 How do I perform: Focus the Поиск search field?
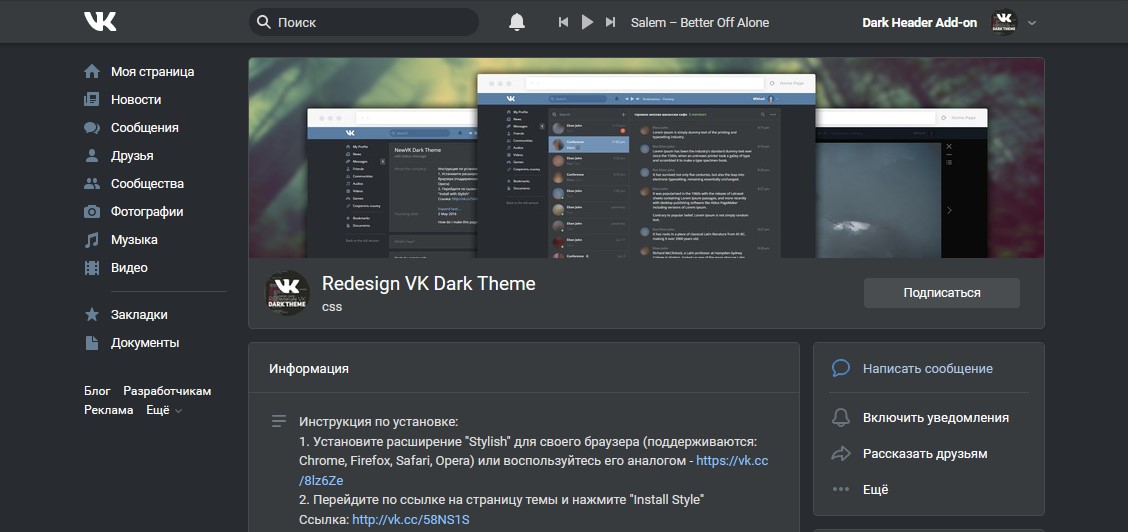pyautogui.click(x=364, y=22)
